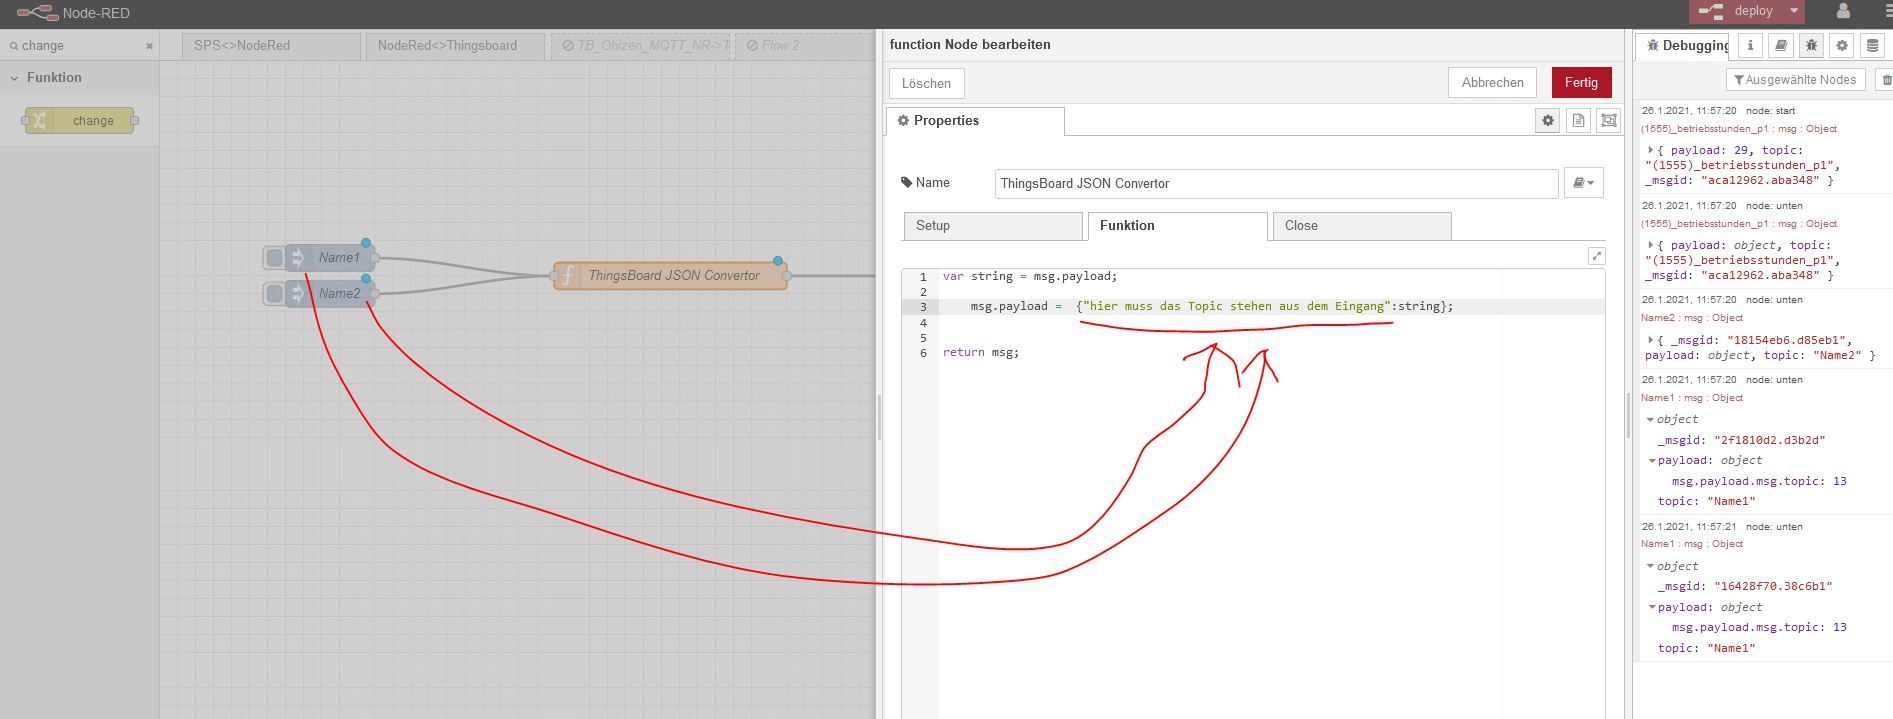Filter debug by Ausgewählte Nodes
This screenshot has width=1893, height=719.
pyautogui.click(x=1795, y=80)
